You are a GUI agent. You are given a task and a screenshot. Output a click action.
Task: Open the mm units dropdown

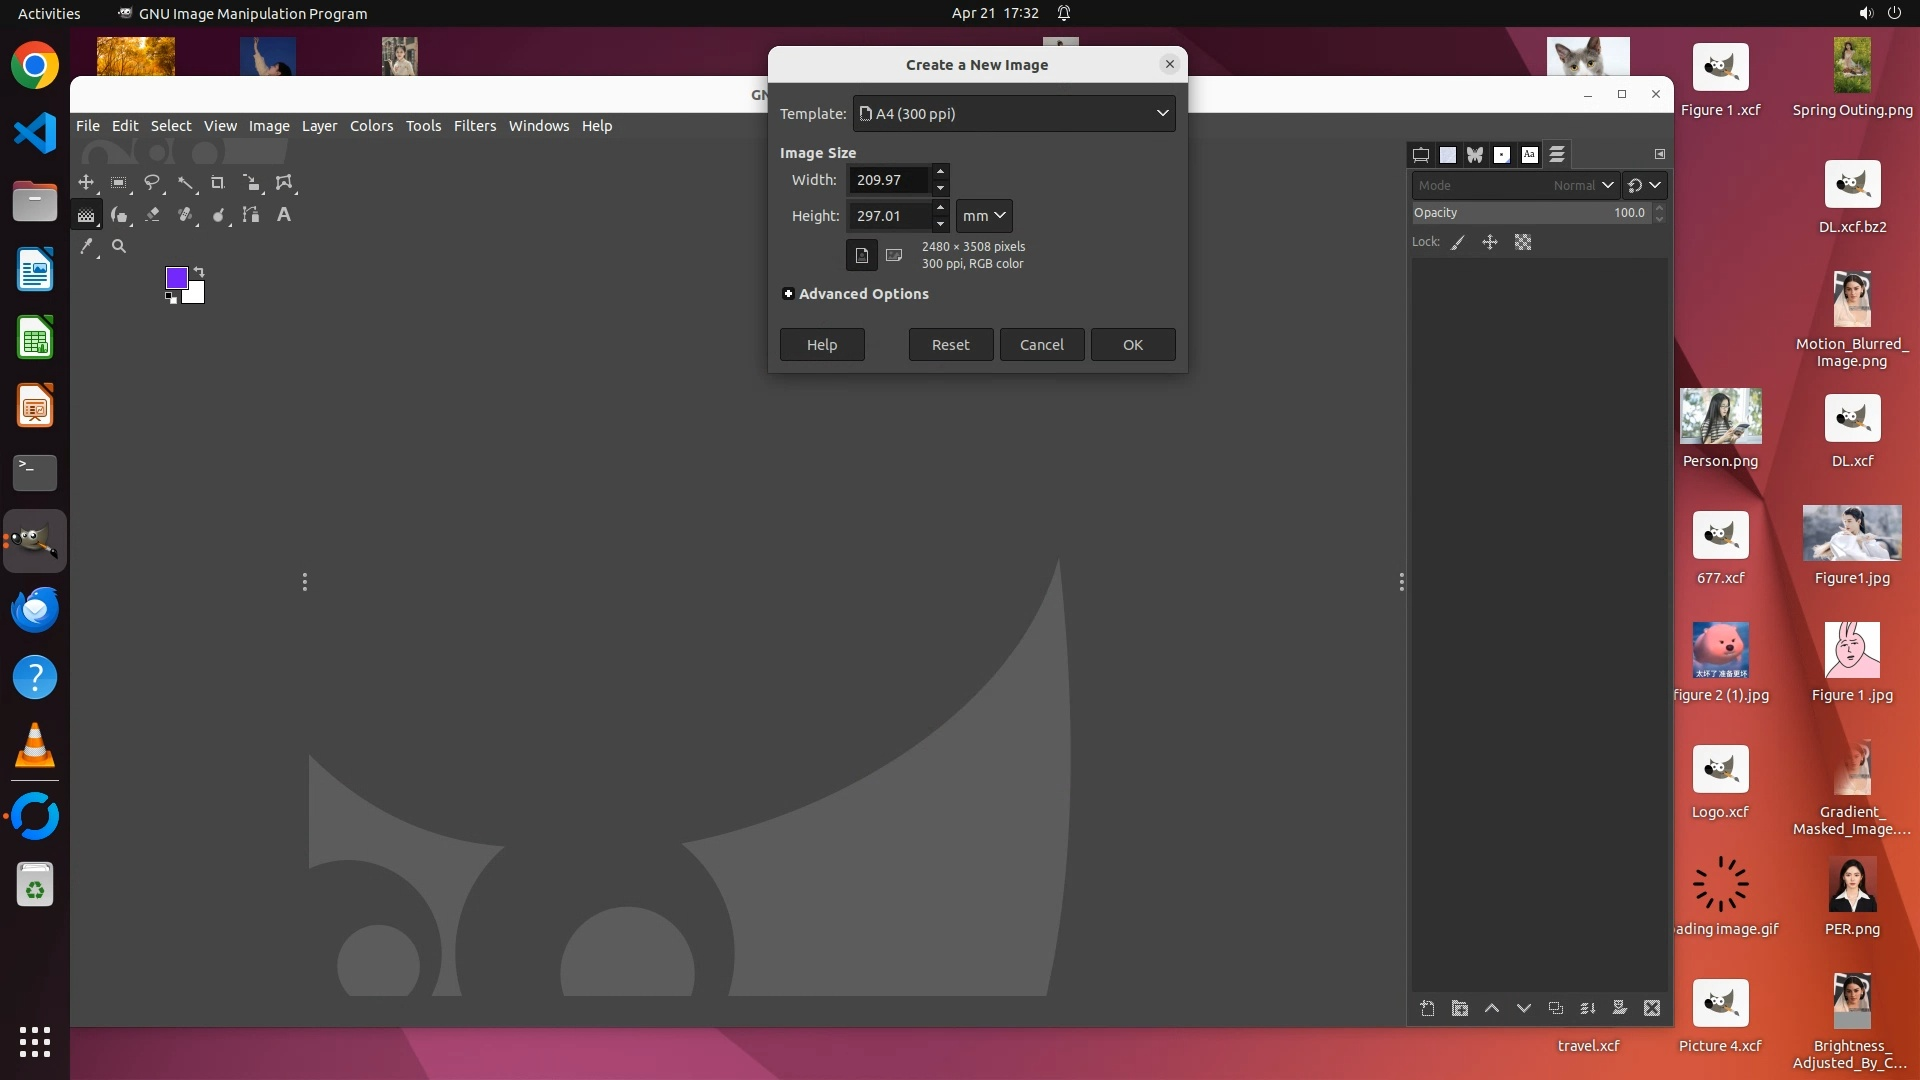coord(984,216)
